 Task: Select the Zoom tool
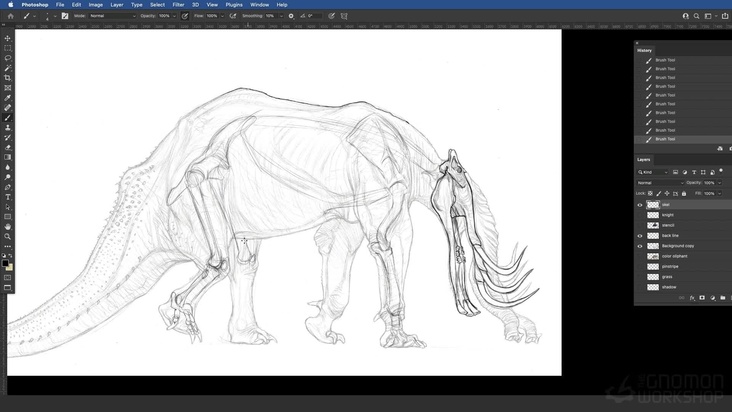click(x=7, y=237)
